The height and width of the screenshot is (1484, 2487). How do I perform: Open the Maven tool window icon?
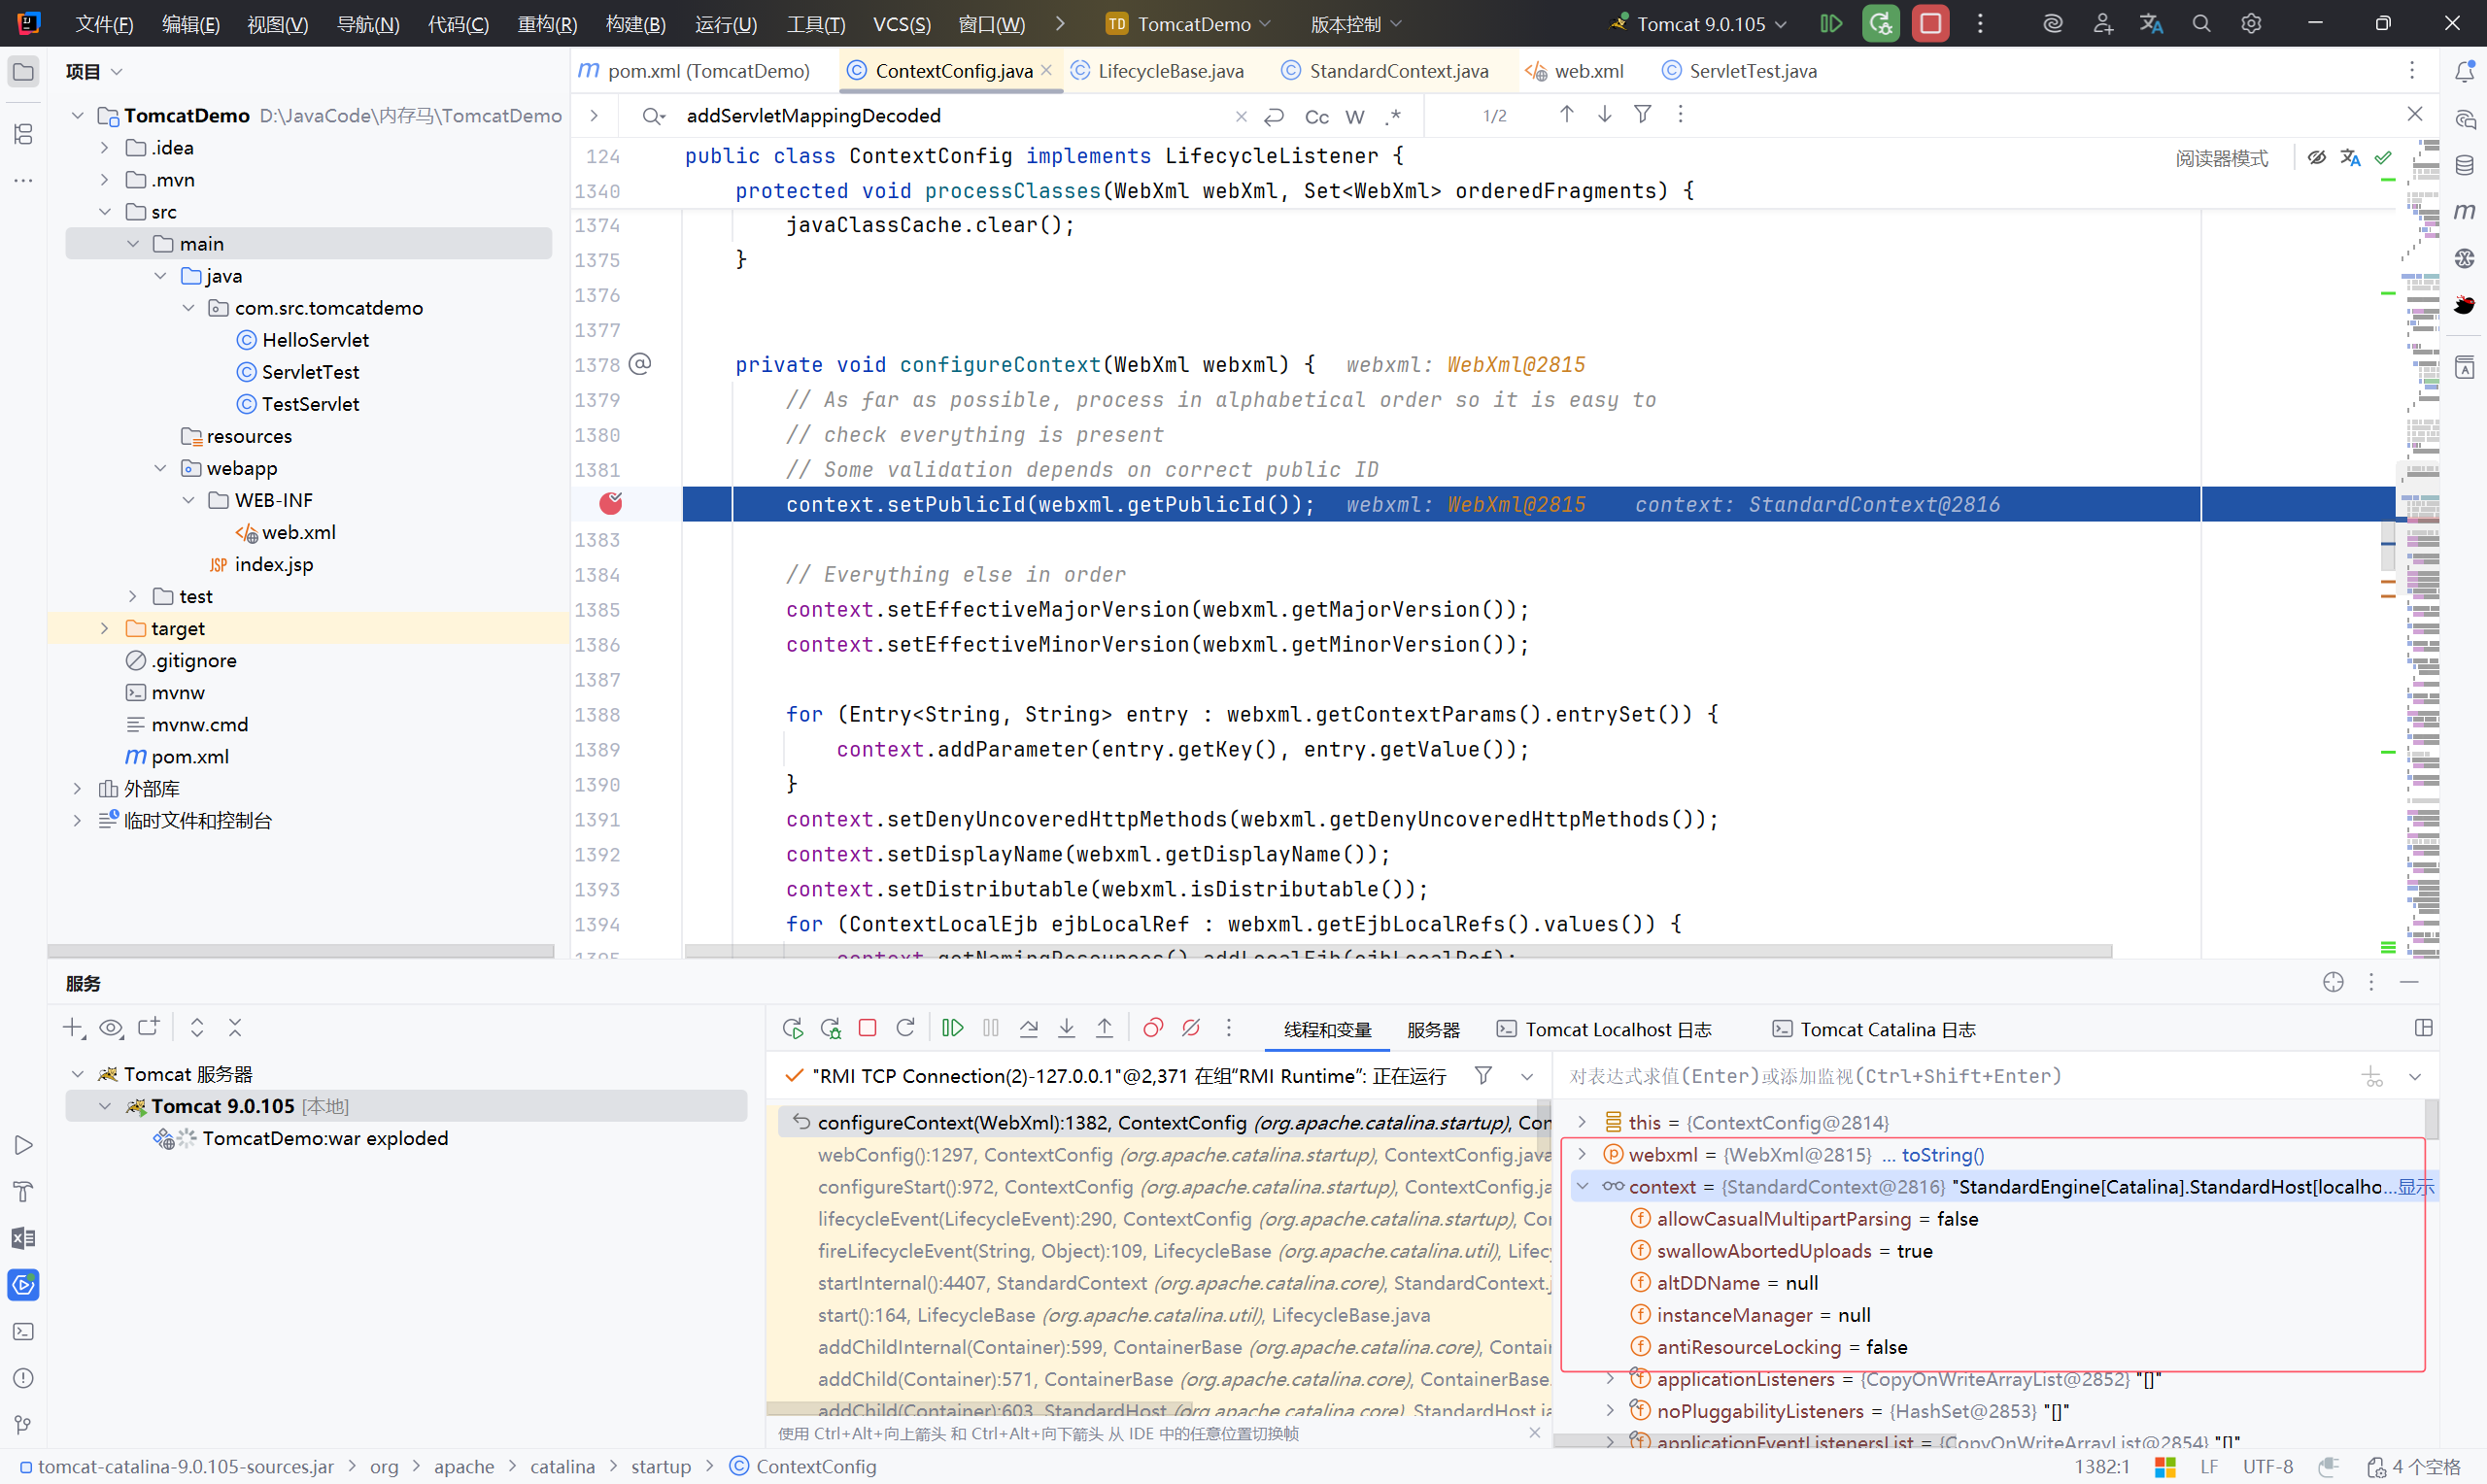point(2464,211)
